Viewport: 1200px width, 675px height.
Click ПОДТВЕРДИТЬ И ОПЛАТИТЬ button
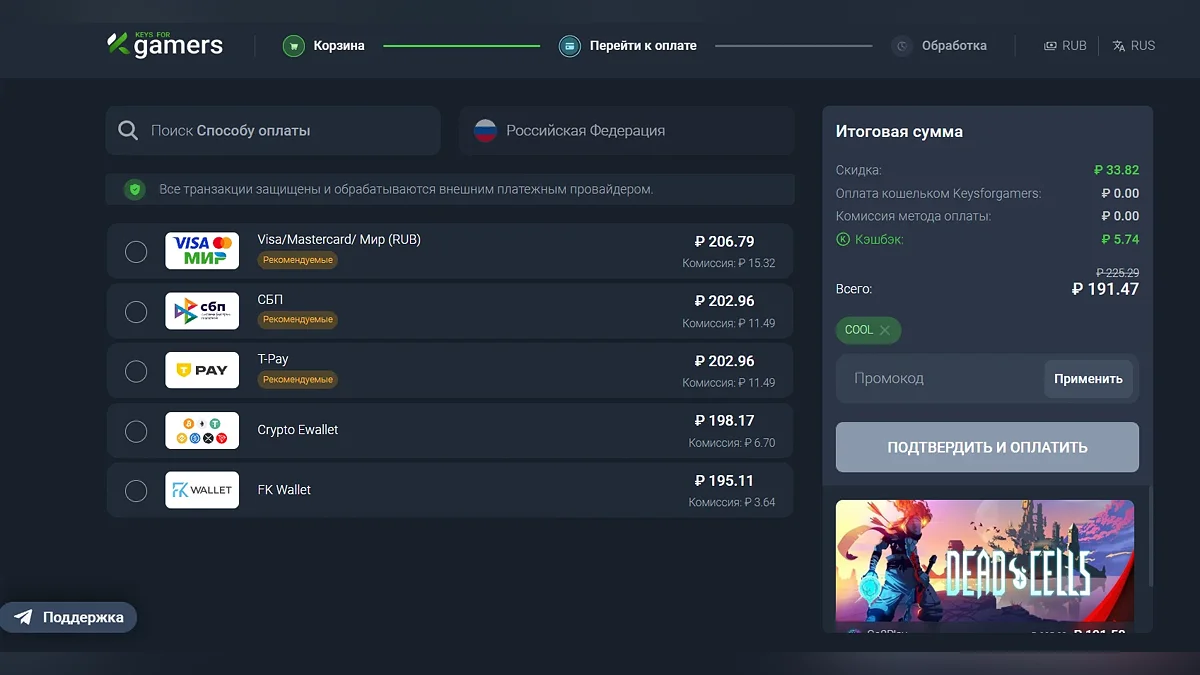click(987, 447)
